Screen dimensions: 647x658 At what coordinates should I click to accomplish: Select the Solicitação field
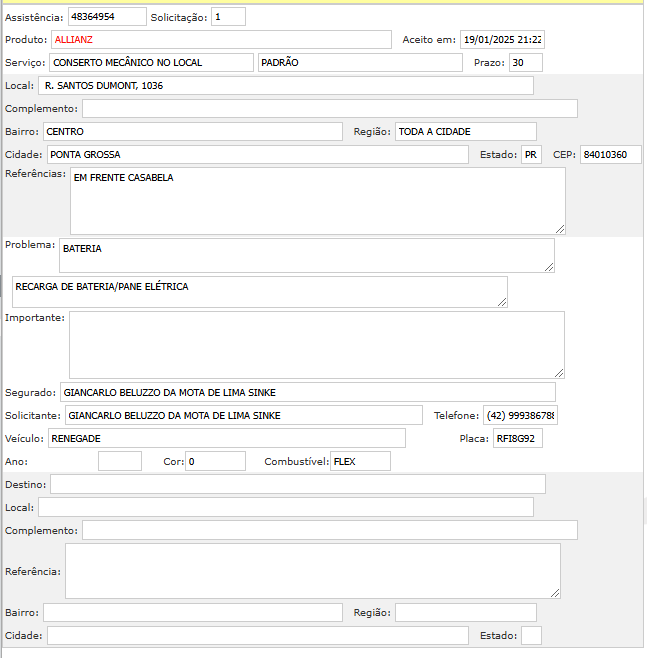pyautogui.click(x=228, y=17)
